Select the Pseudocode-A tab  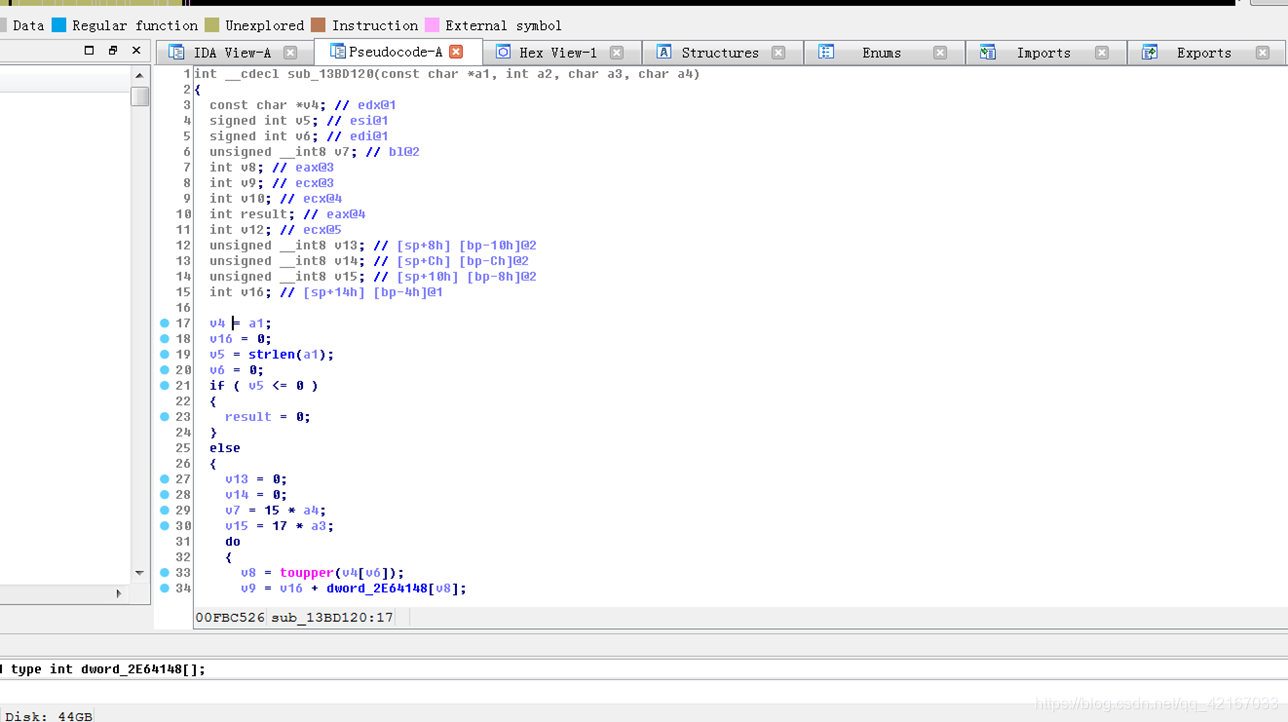point(394,52)
